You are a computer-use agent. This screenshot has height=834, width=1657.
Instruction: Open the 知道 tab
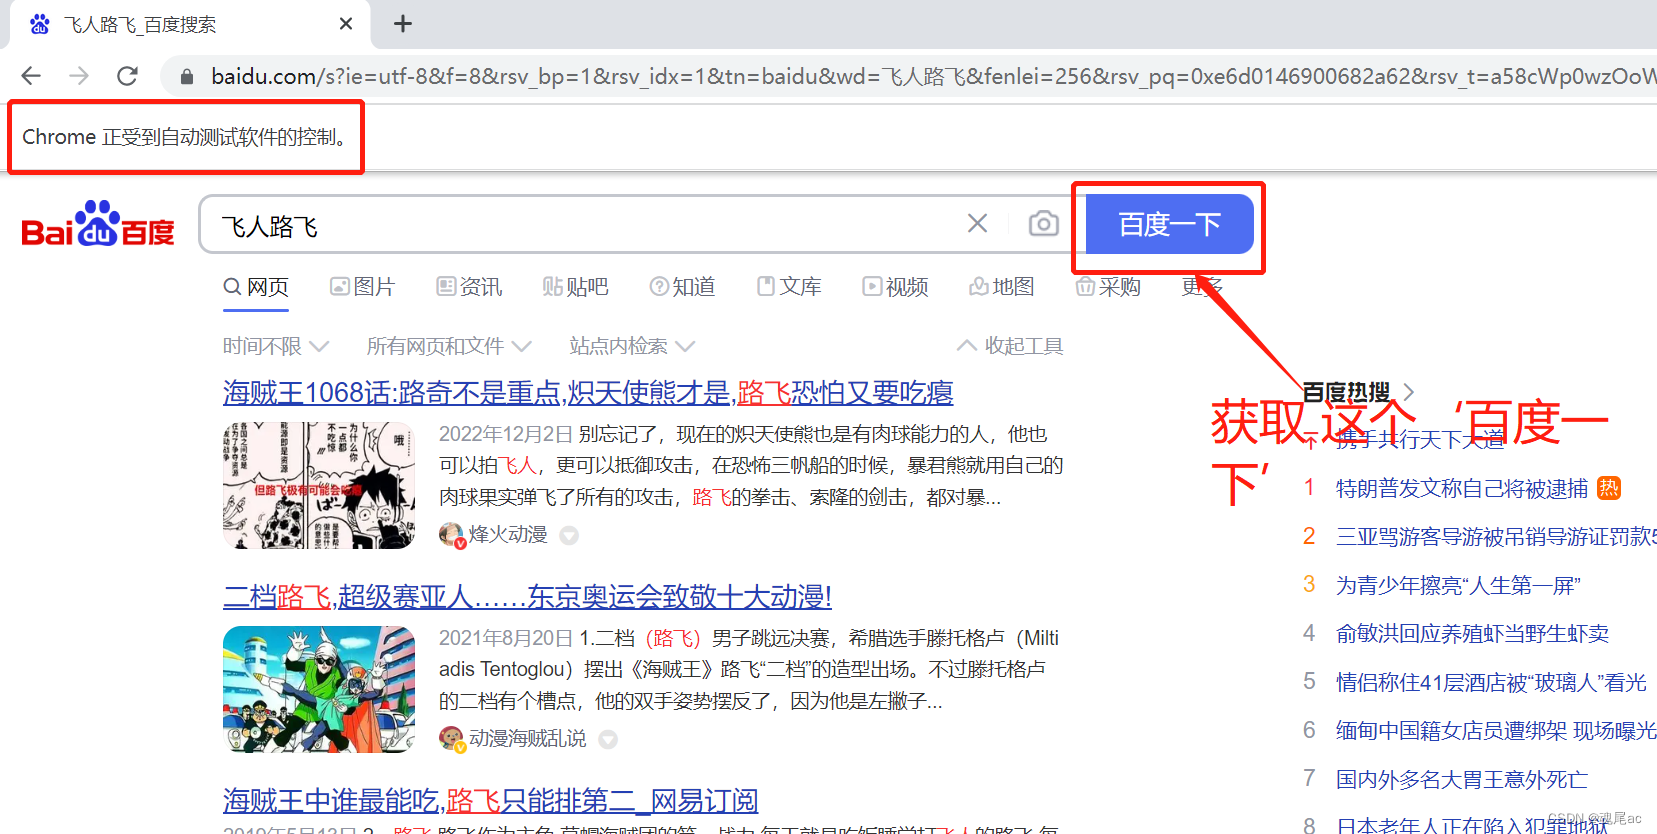pyautogui.click(x=682, y=287)
